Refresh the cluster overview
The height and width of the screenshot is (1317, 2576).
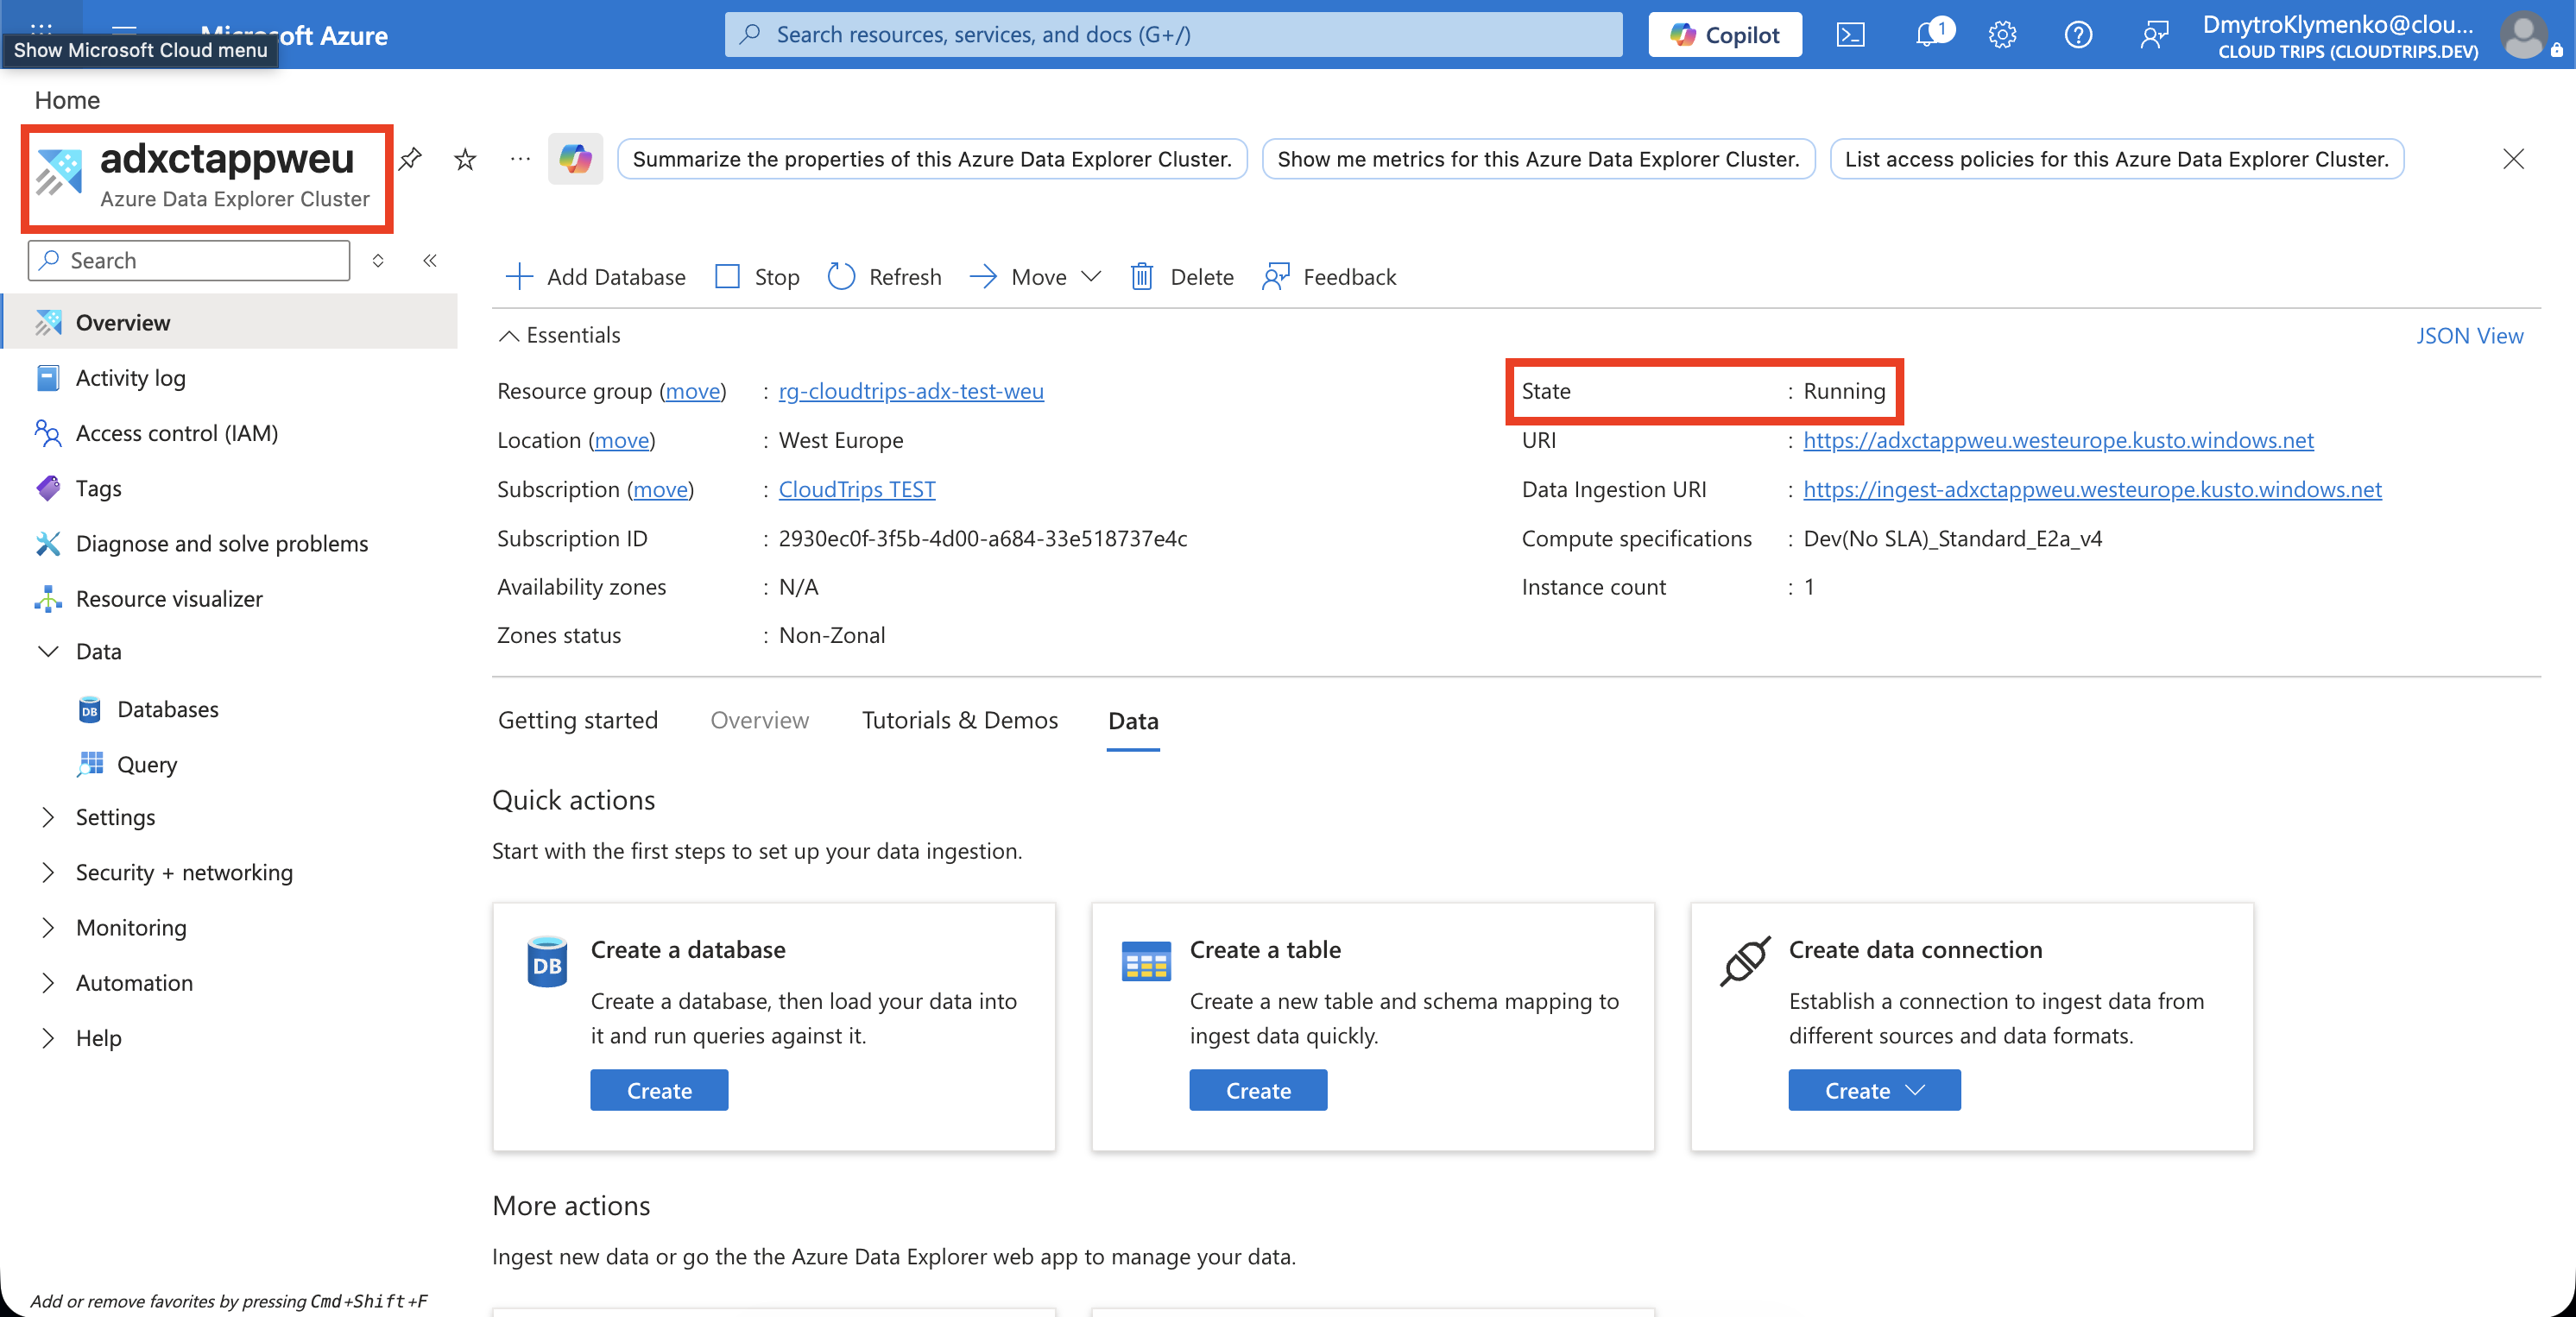885,277
